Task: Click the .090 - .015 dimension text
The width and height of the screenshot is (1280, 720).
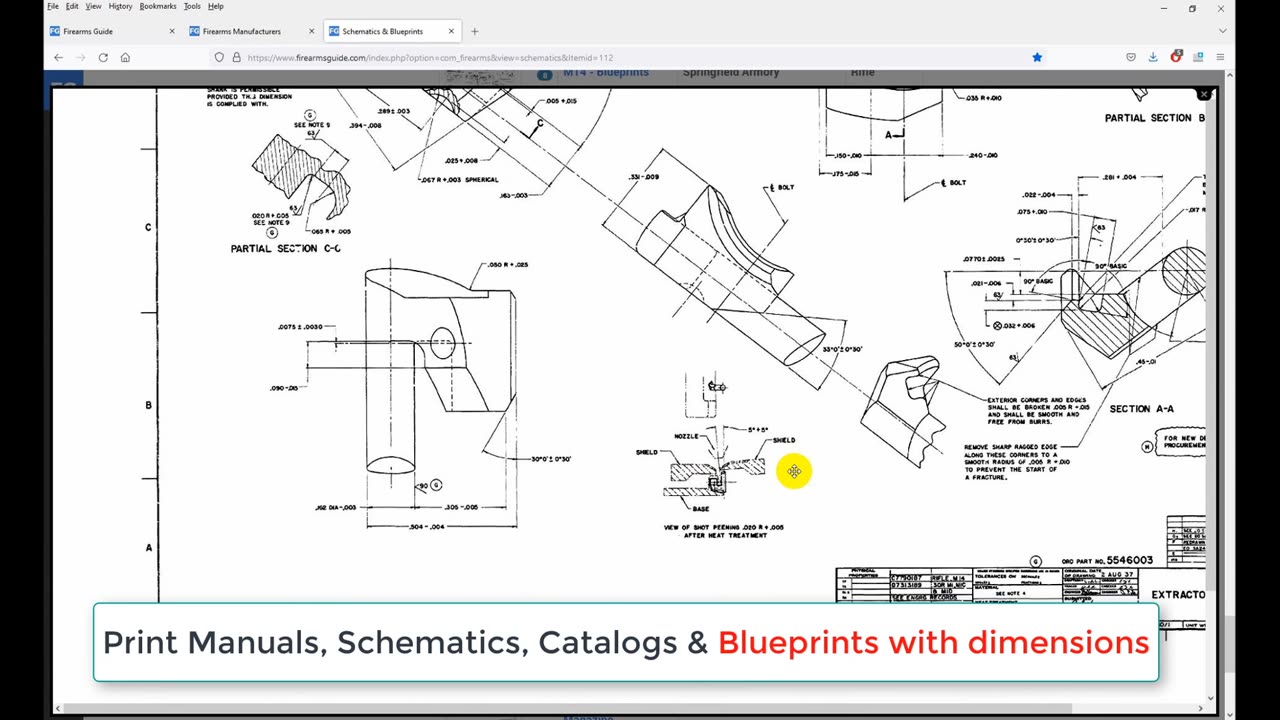Action: coord(284,388)
